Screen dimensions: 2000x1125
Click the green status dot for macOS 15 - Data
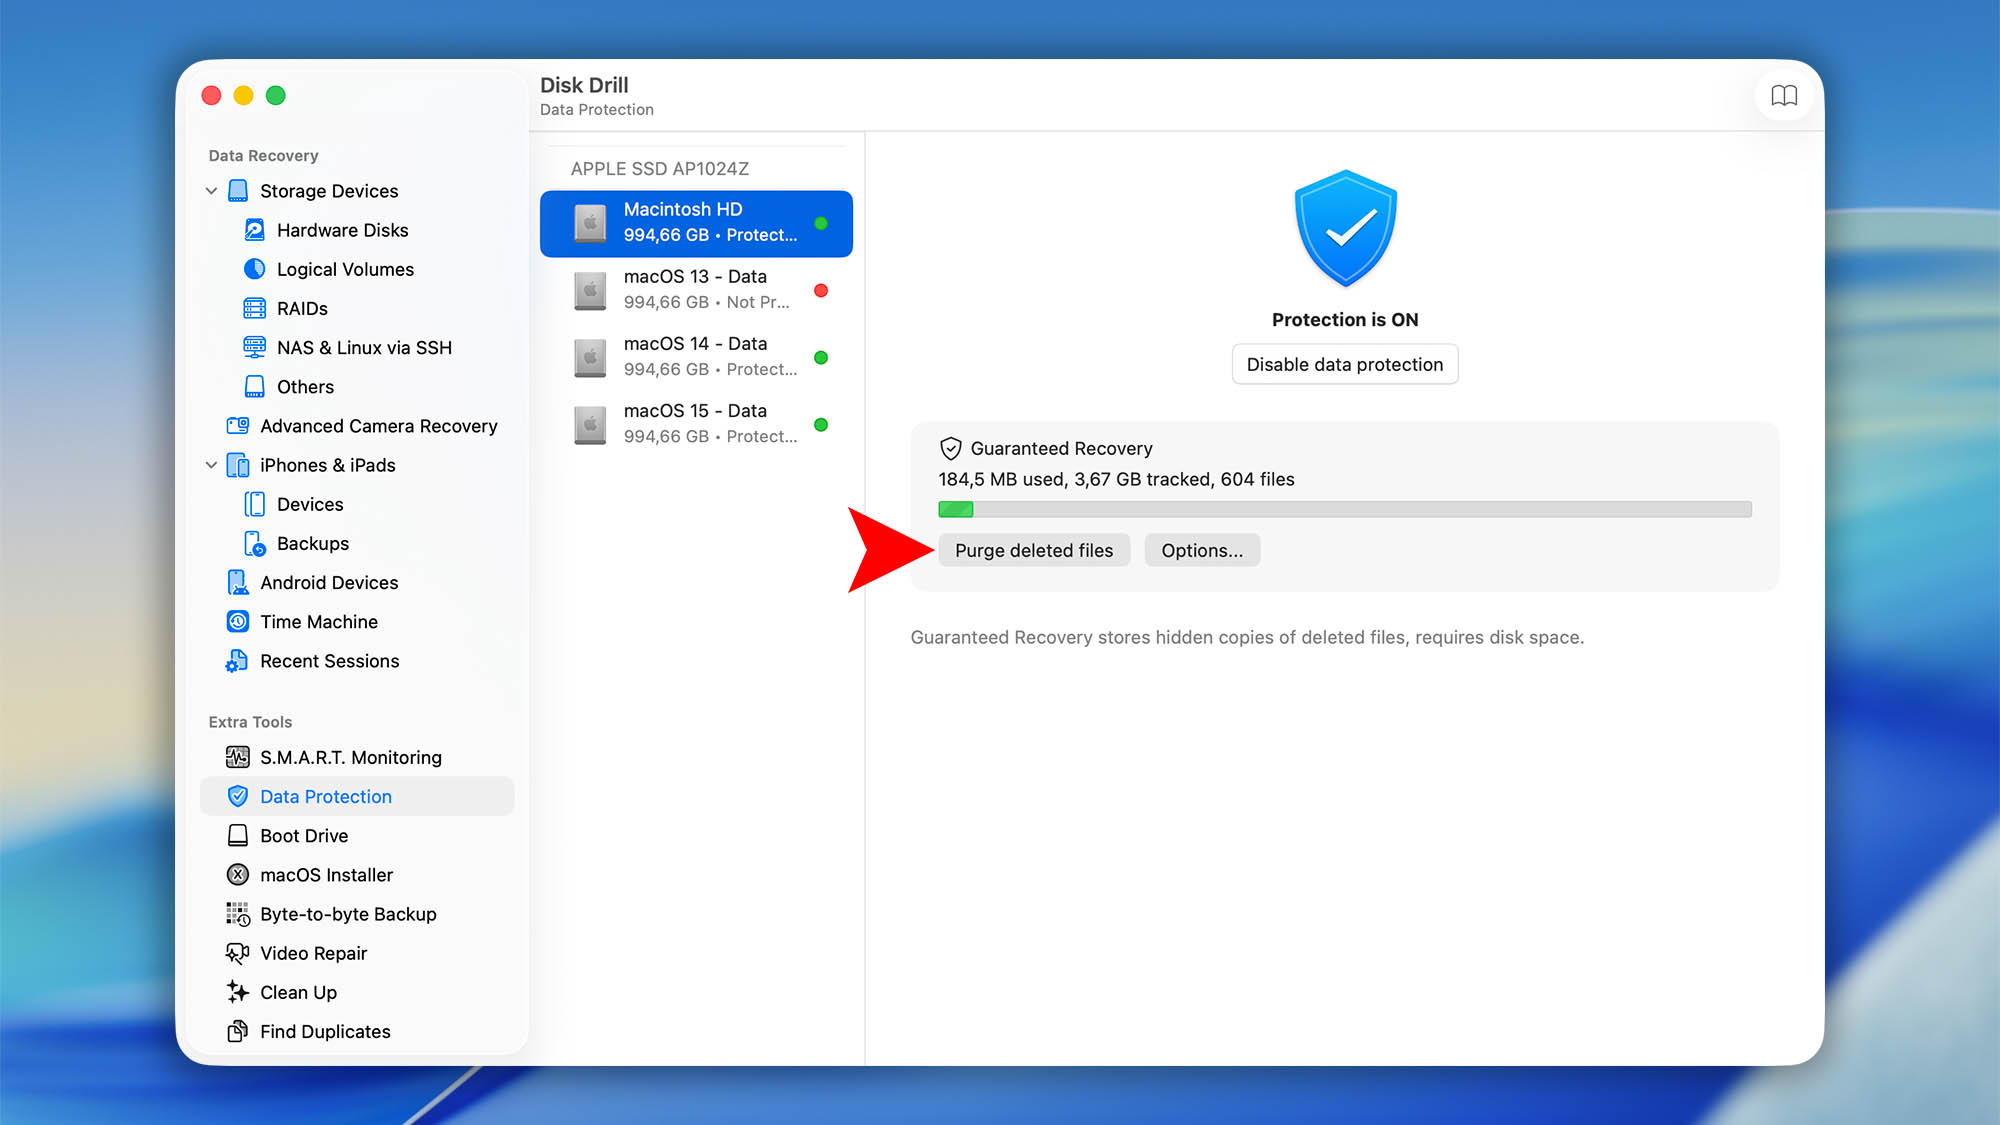coord(821,425)
